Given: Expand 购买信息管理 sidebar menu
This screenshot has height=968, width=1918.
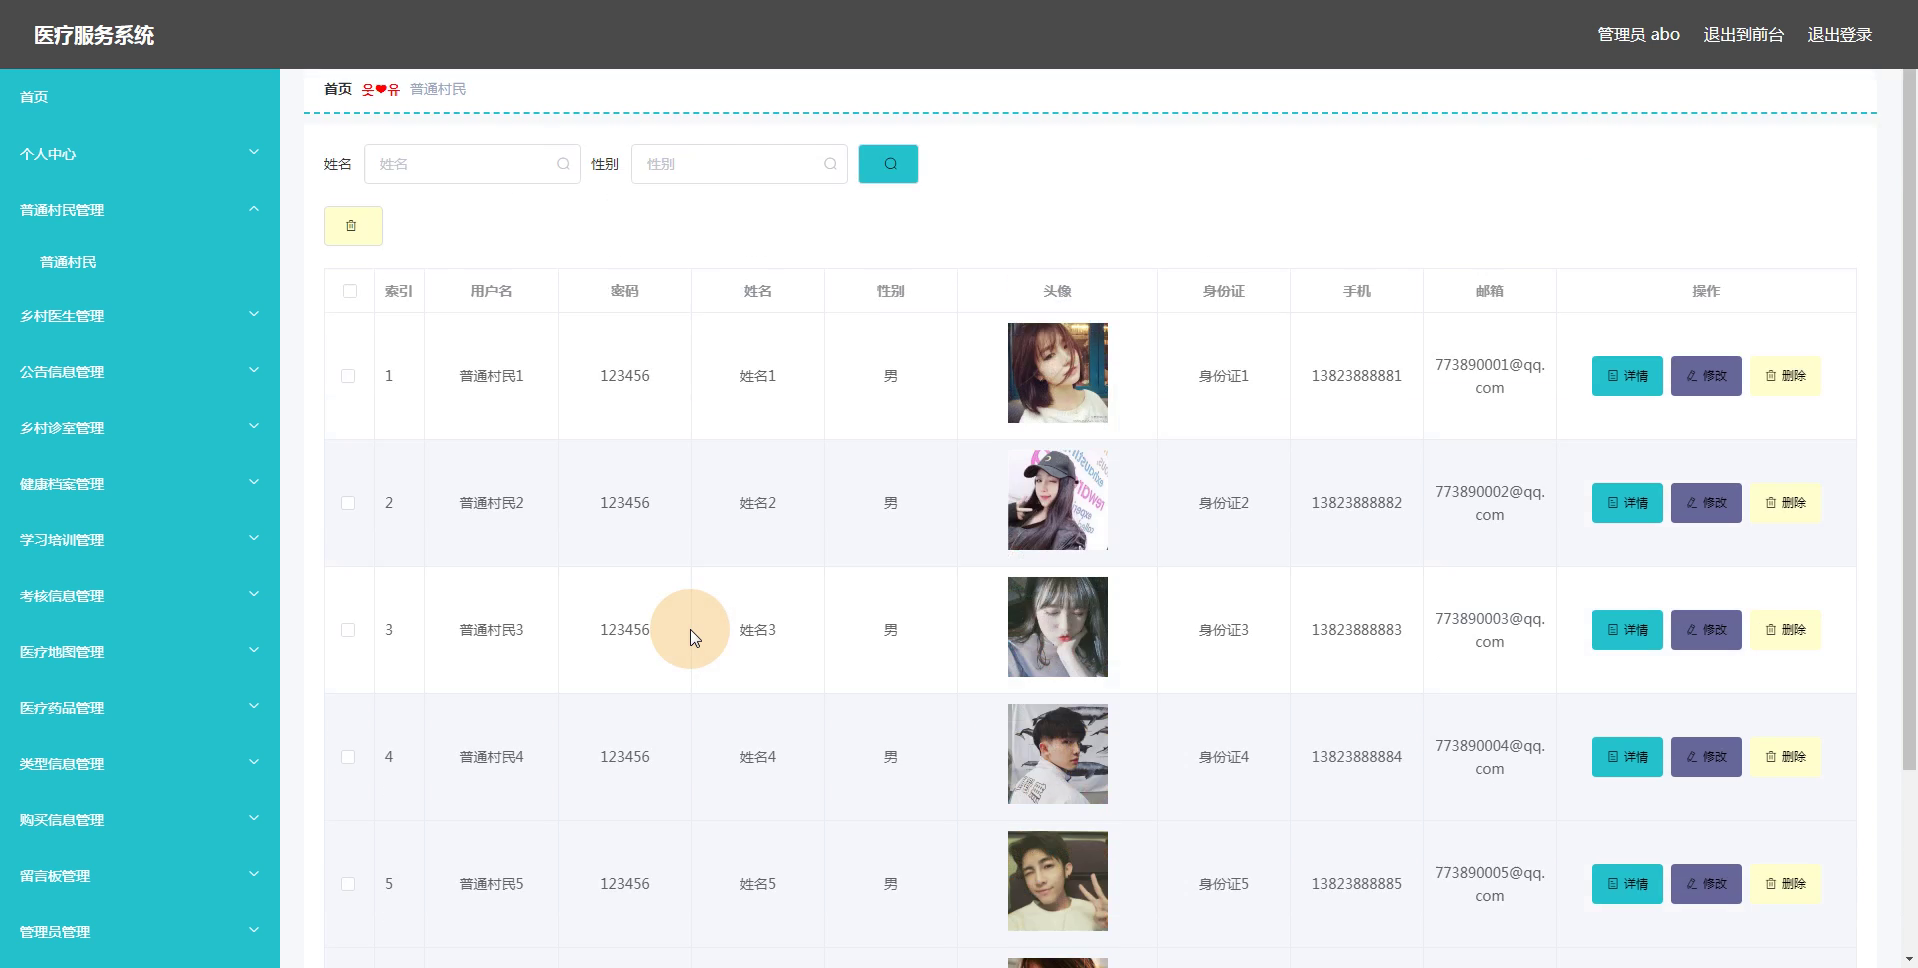Looking at the screenshot, I should (140, 819).
